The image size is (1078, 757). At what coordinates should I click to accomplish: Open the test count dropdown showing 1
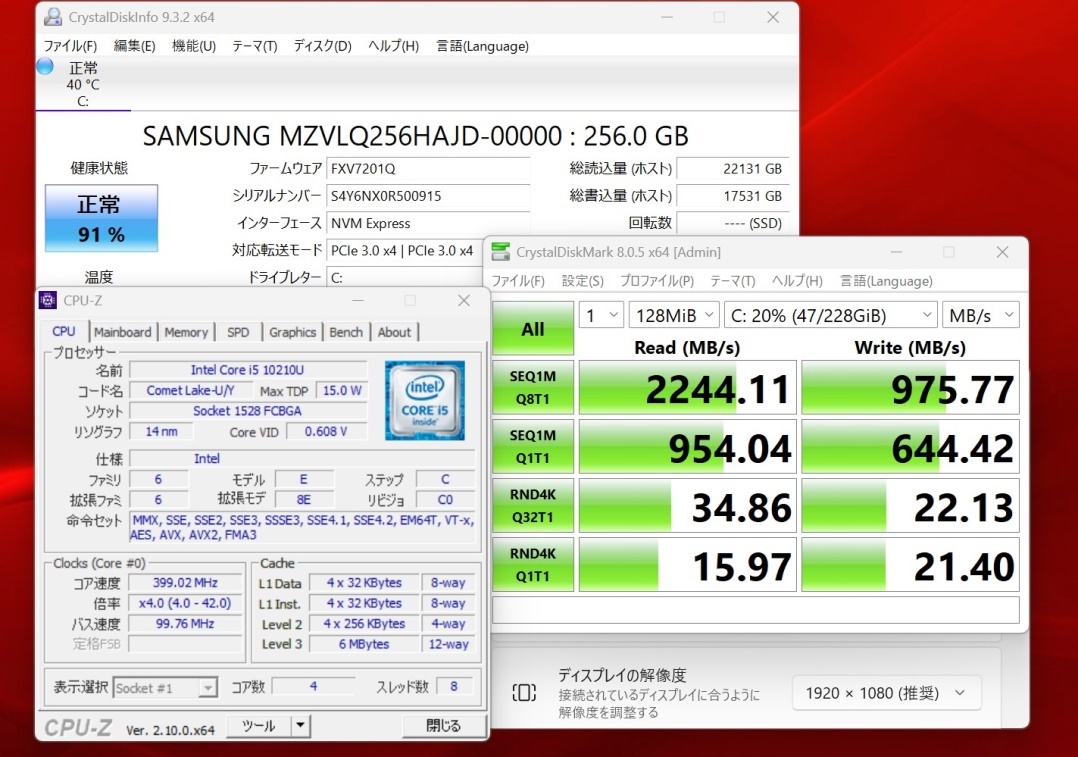tap(601, 316)
